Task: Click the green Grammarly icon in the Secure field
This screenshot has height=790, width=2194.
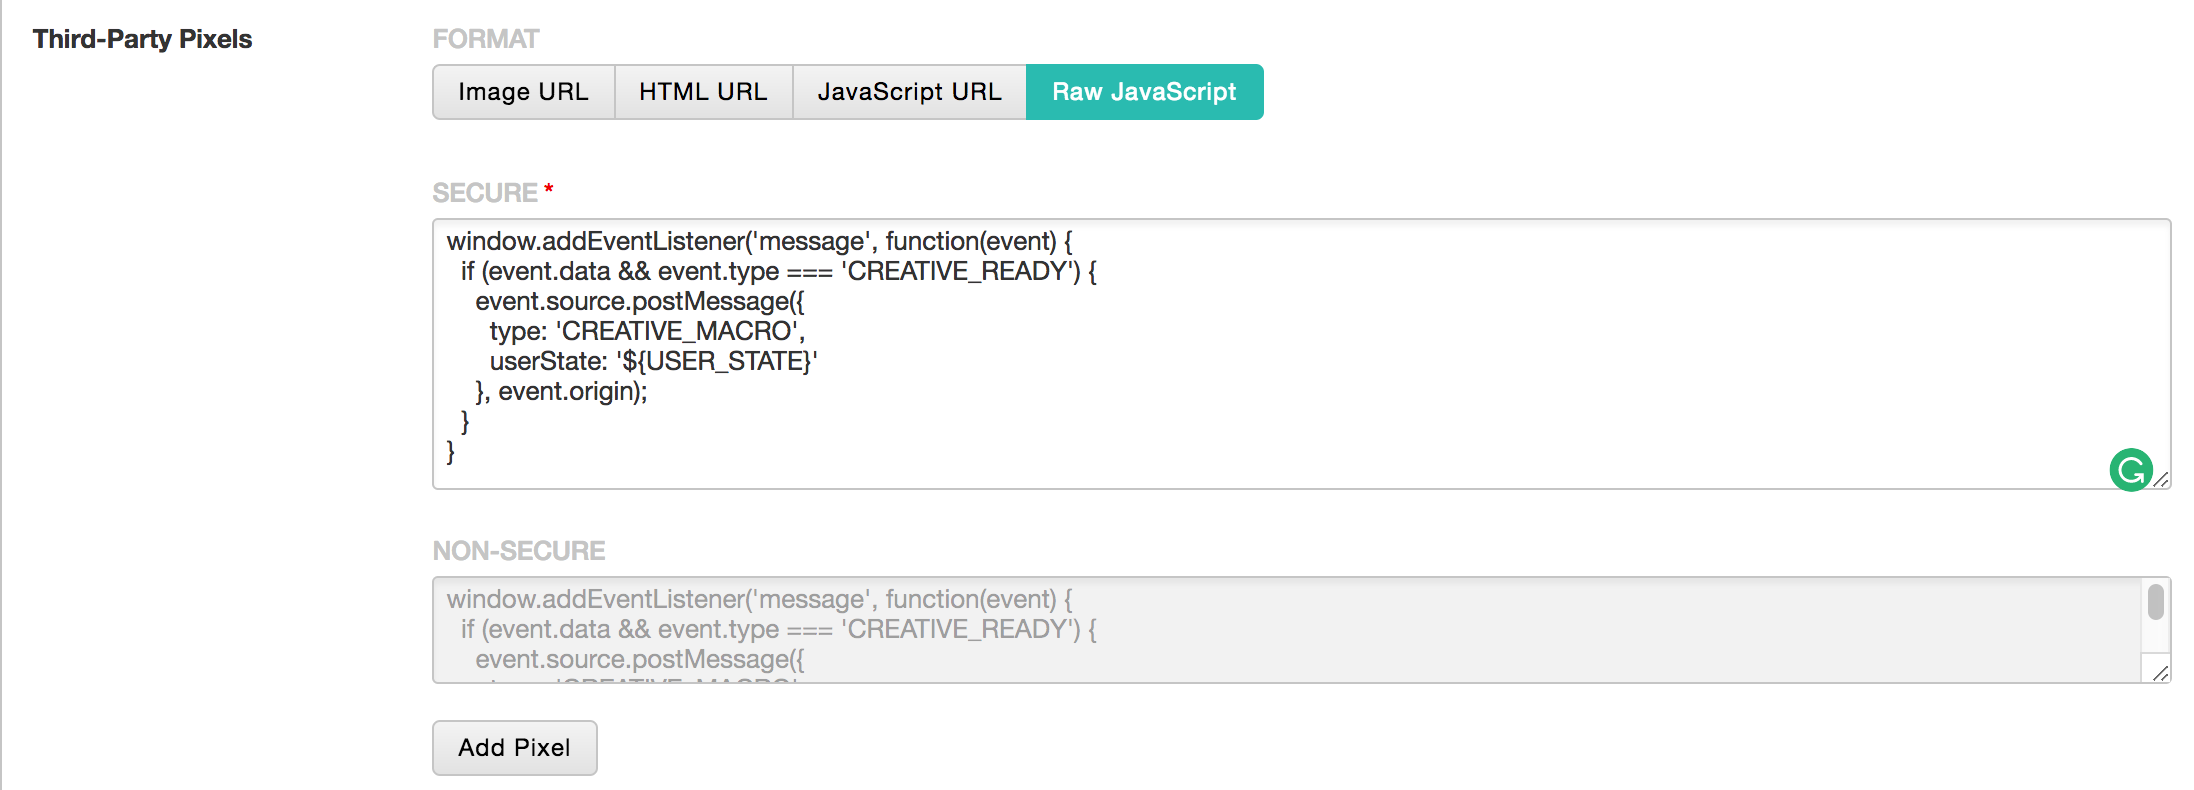Action: [x=2130, y=470]
